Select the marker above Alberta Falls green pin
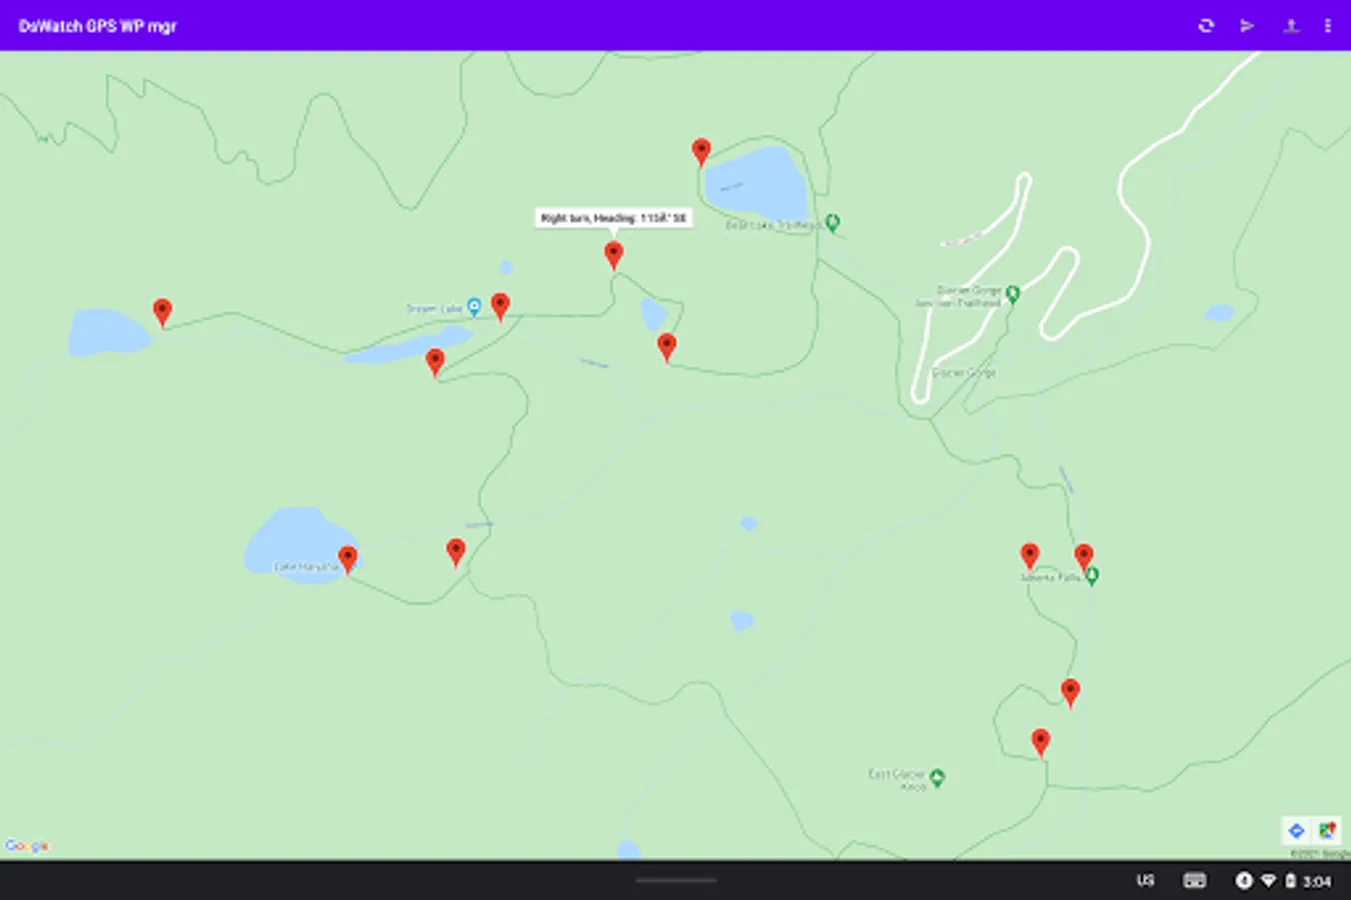Image resolution: width=1351 pixels, height=900 pixels. [1084, 557]
